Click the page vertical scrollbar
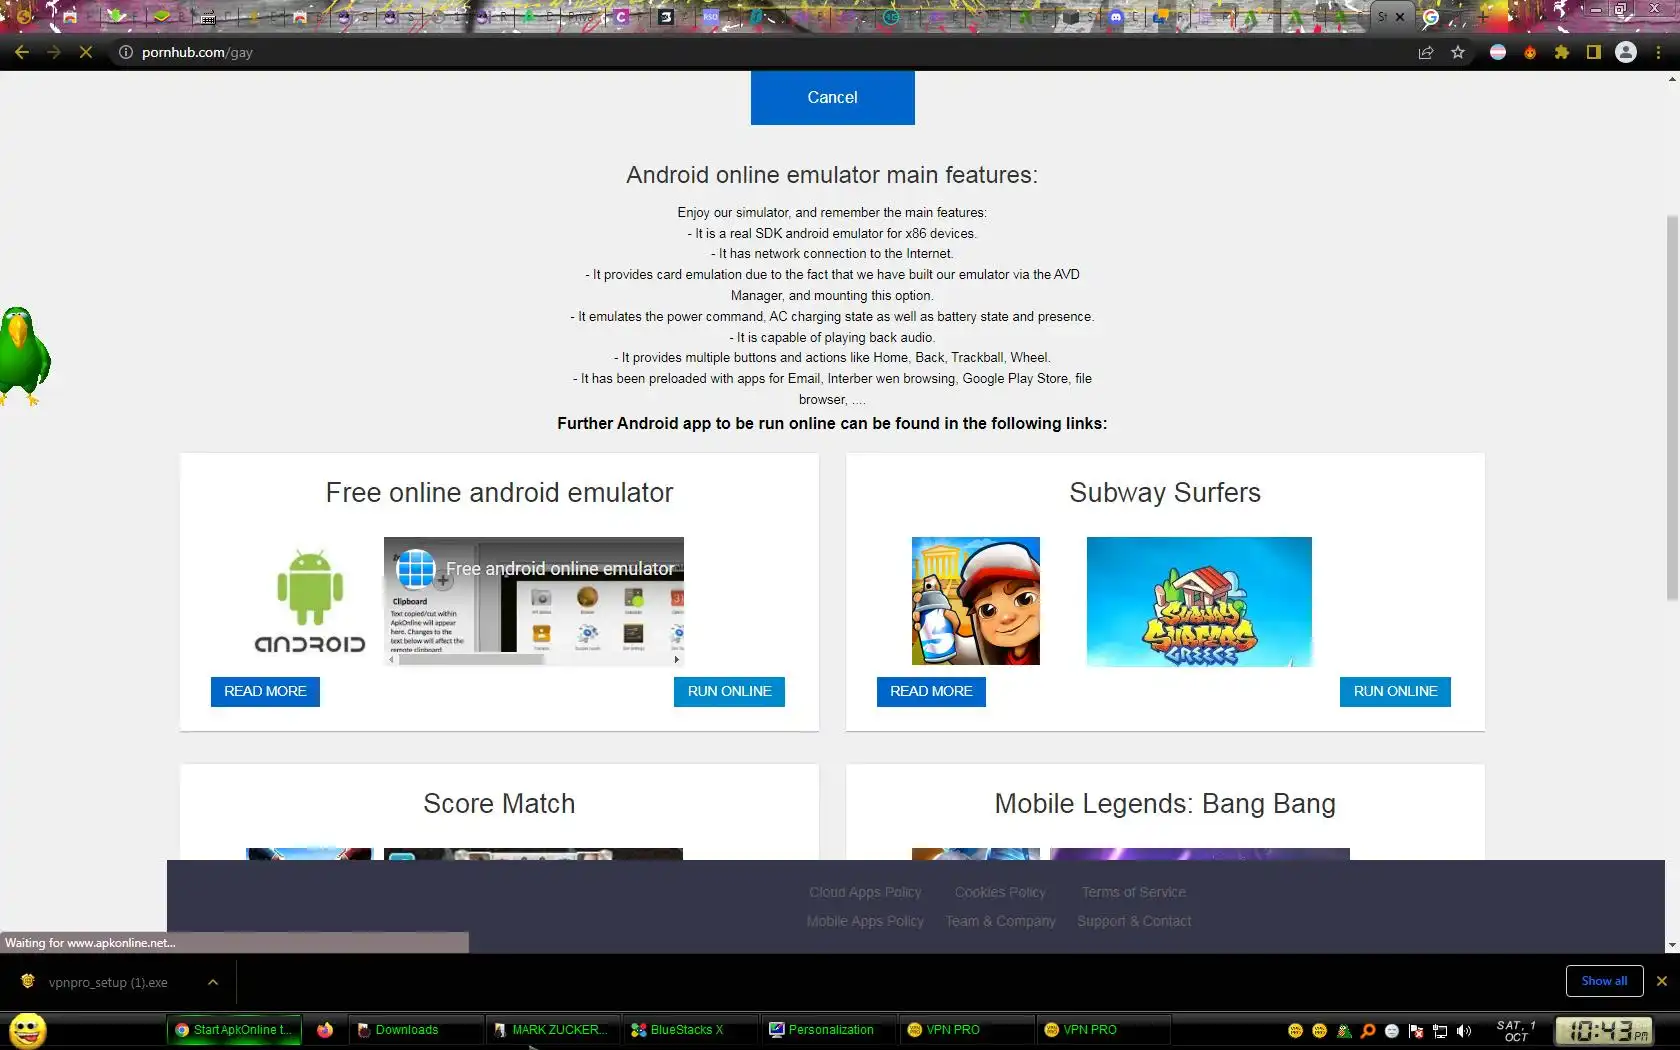This screenshot has height=1050, width=1680. pyautogui.click(x=1672, y=408)
